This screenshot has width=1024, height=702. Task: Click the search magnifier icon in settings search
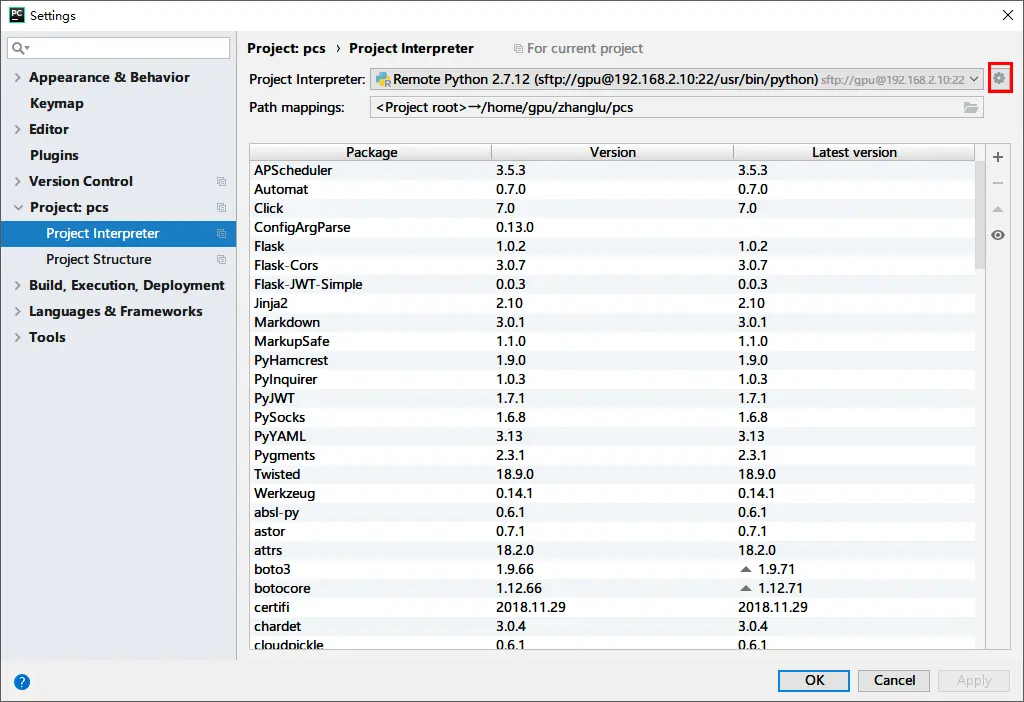point(20,48)
